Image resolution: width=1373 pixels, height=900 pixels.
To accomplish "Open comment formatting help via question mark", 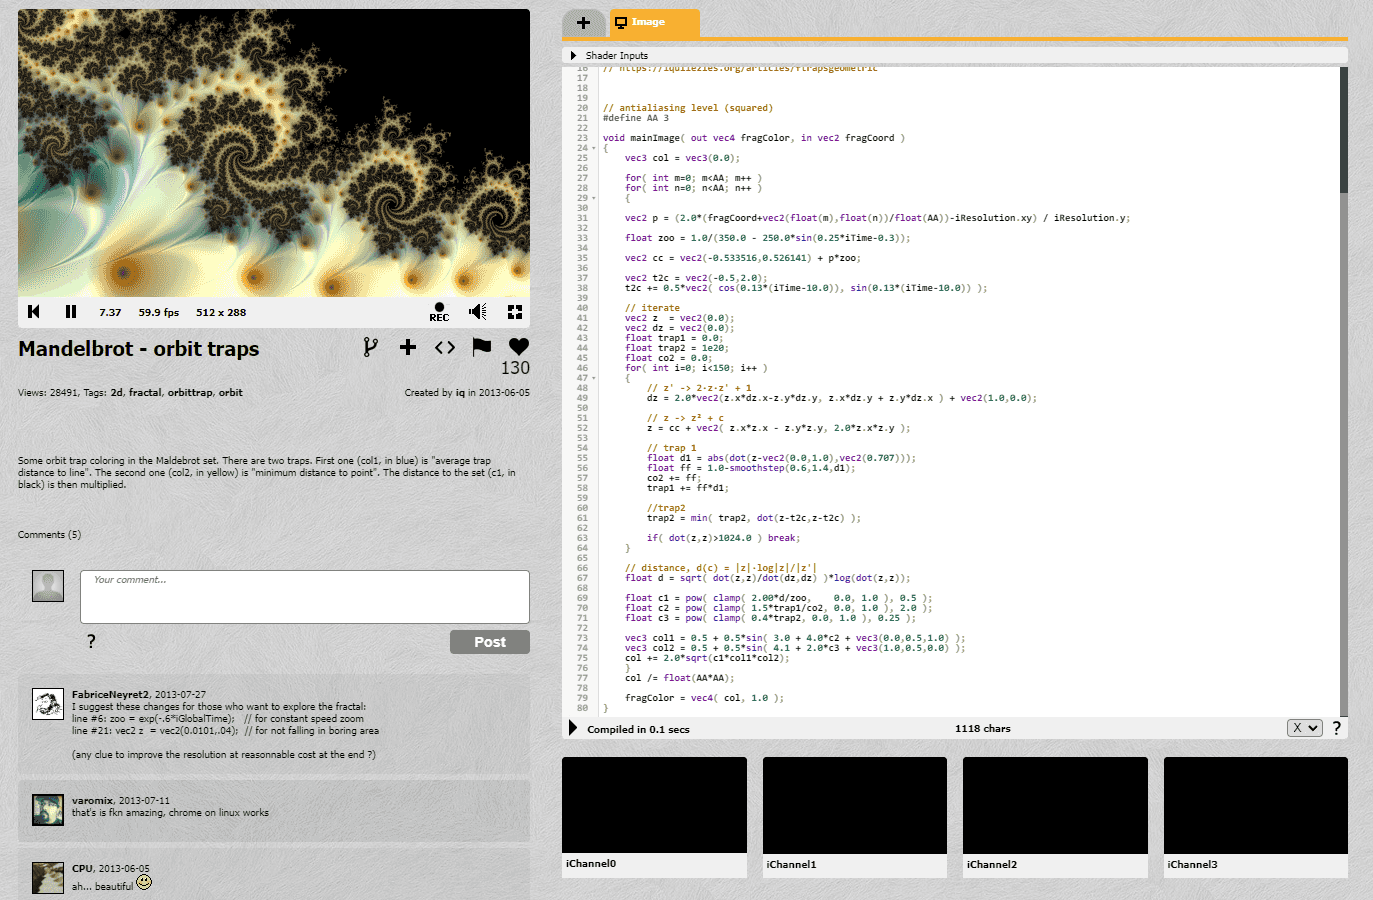I will pyautogui.click(x=90, y=641).
